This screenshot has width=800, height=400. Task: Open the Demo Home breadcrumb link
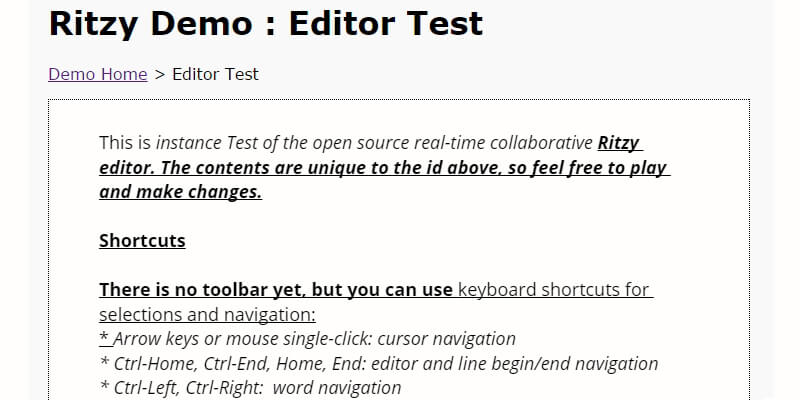pos(97,74)
